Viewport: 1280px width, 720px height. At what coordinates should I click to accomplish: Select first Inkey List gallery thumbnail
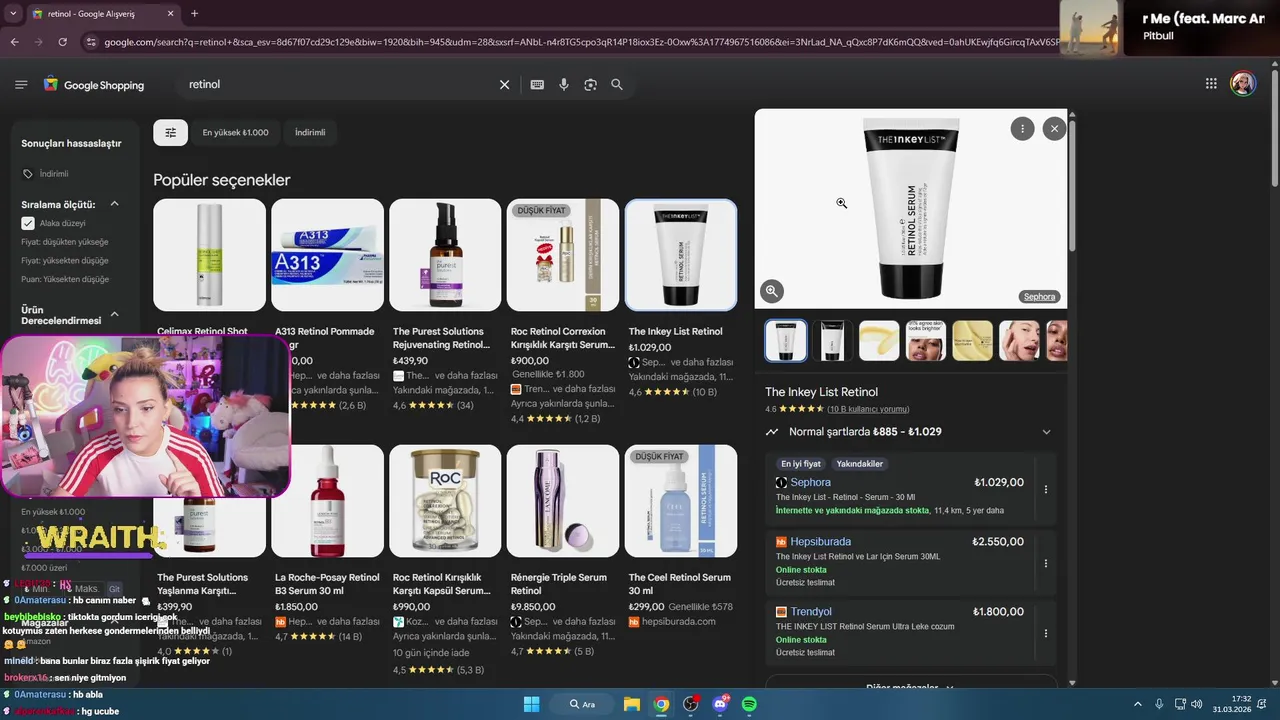786,341
